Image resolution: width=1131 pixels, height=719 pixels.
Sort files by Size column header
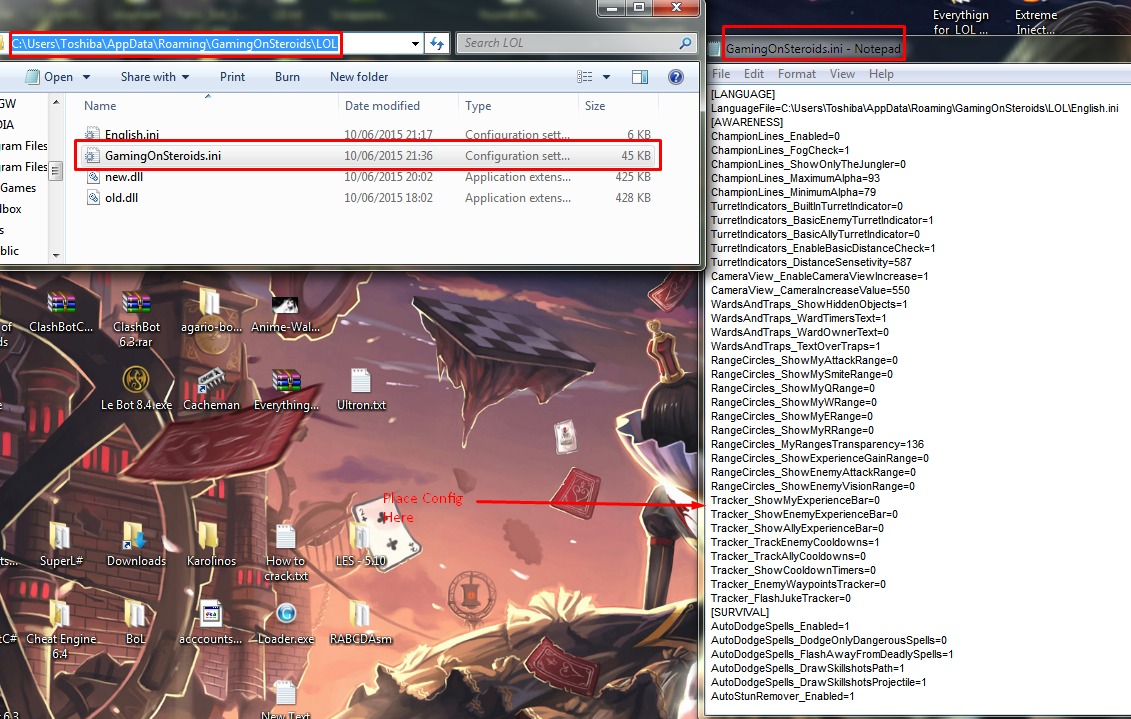click(594, 105)
